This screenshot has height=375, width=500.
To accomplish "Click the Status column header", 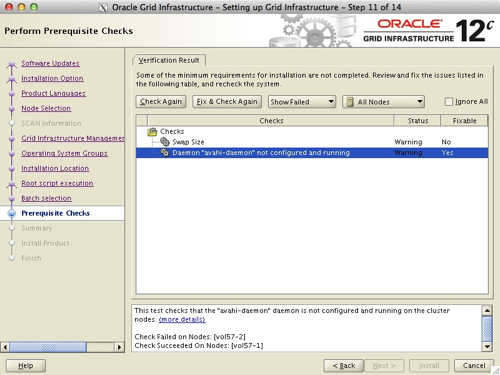I will pos(417,121).
